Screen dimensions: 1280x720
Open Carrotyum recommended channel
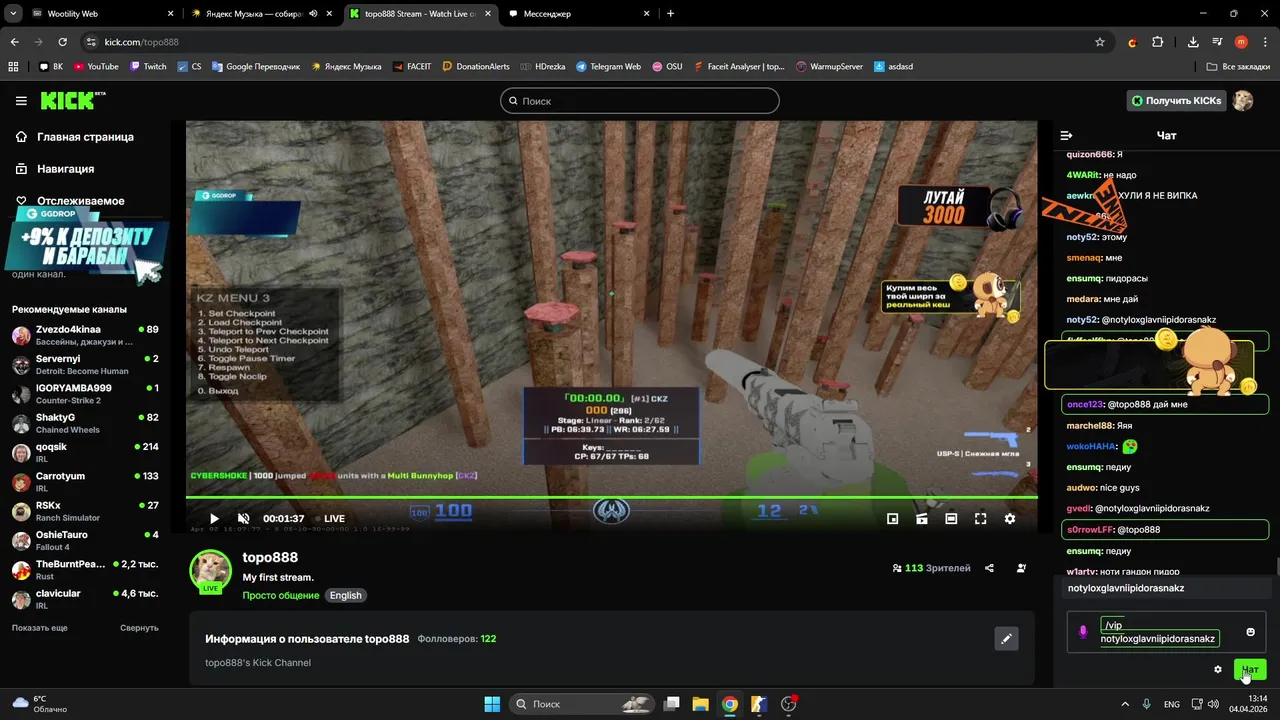[85, 482]
